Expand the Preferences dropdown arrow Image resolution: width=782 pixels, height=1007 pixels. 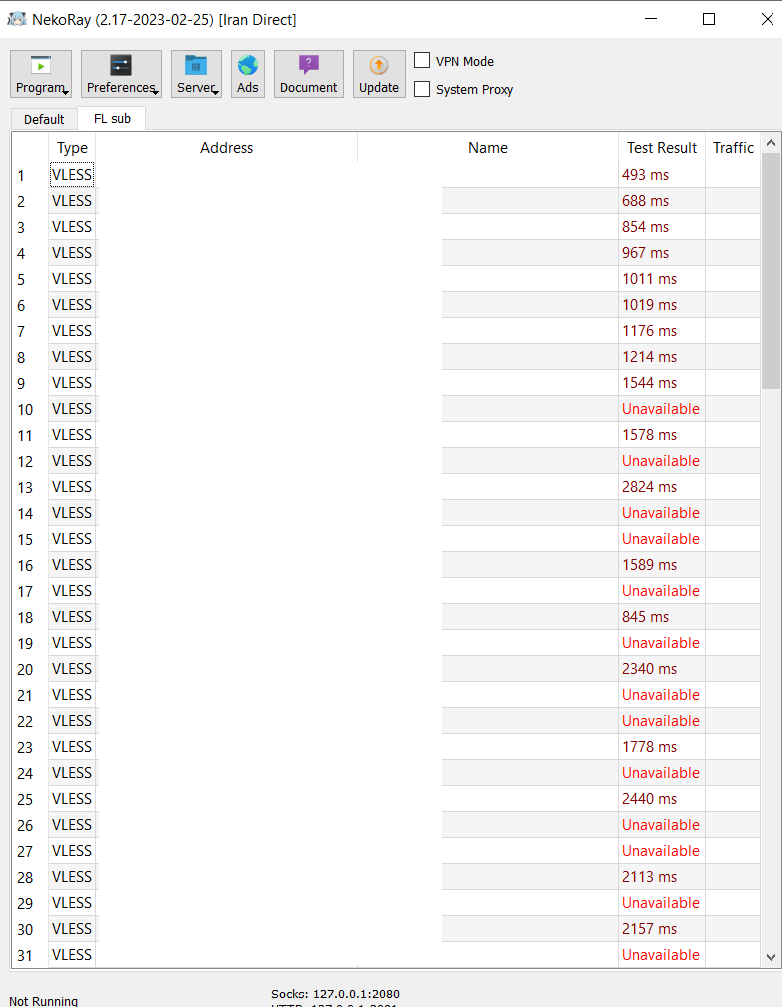pos(155,91)
